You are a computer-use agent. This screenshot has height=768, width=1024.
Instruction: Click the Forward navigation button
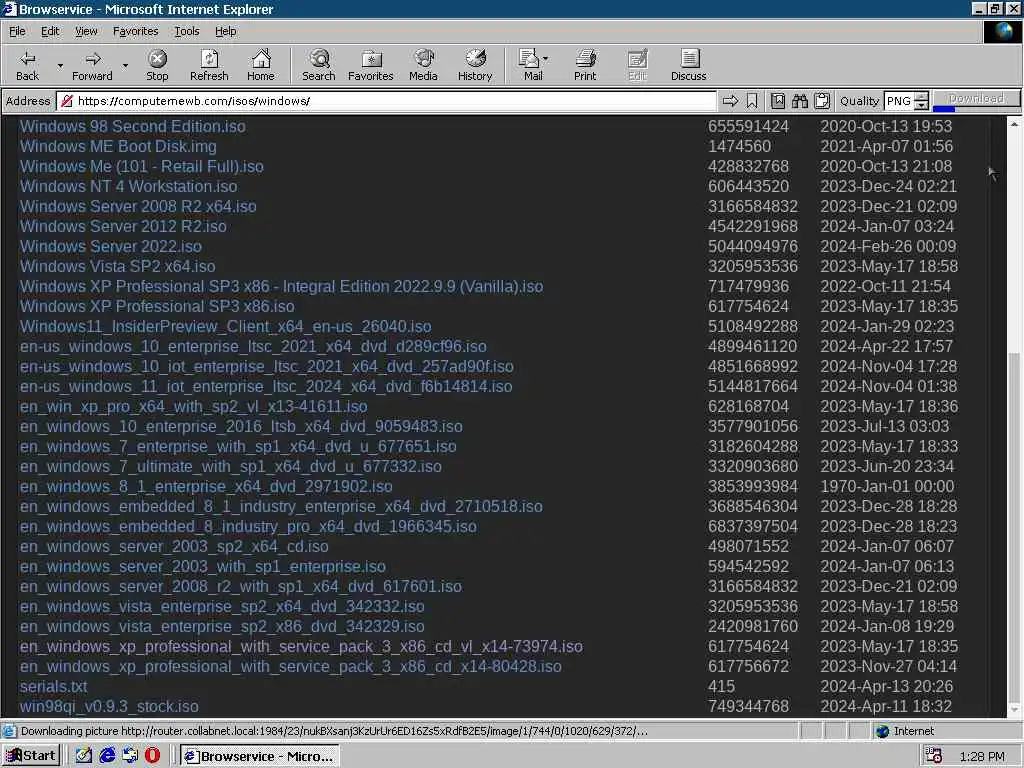pos(92,65)
